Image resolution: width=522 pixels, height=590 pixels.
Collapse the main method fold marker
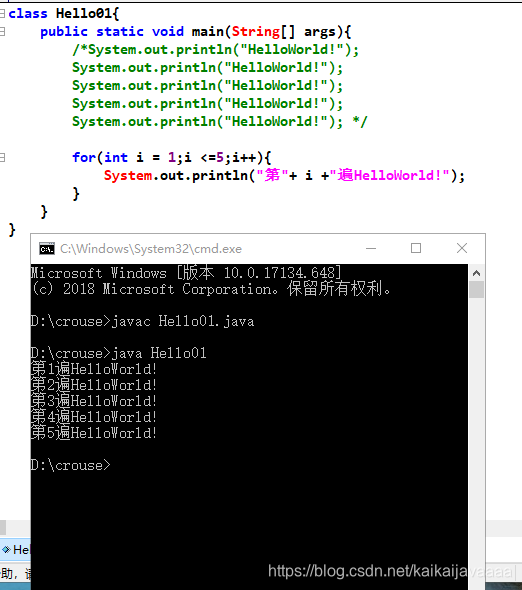coord(2,32)
